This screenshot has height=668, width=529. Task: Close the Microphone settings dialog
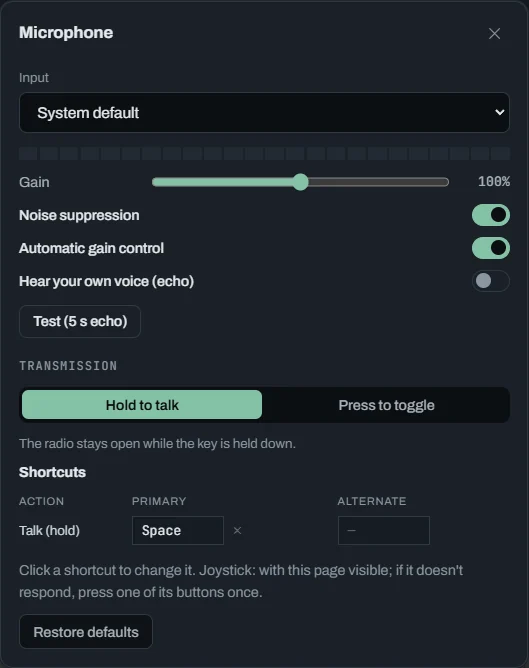(x=494, y=34)
